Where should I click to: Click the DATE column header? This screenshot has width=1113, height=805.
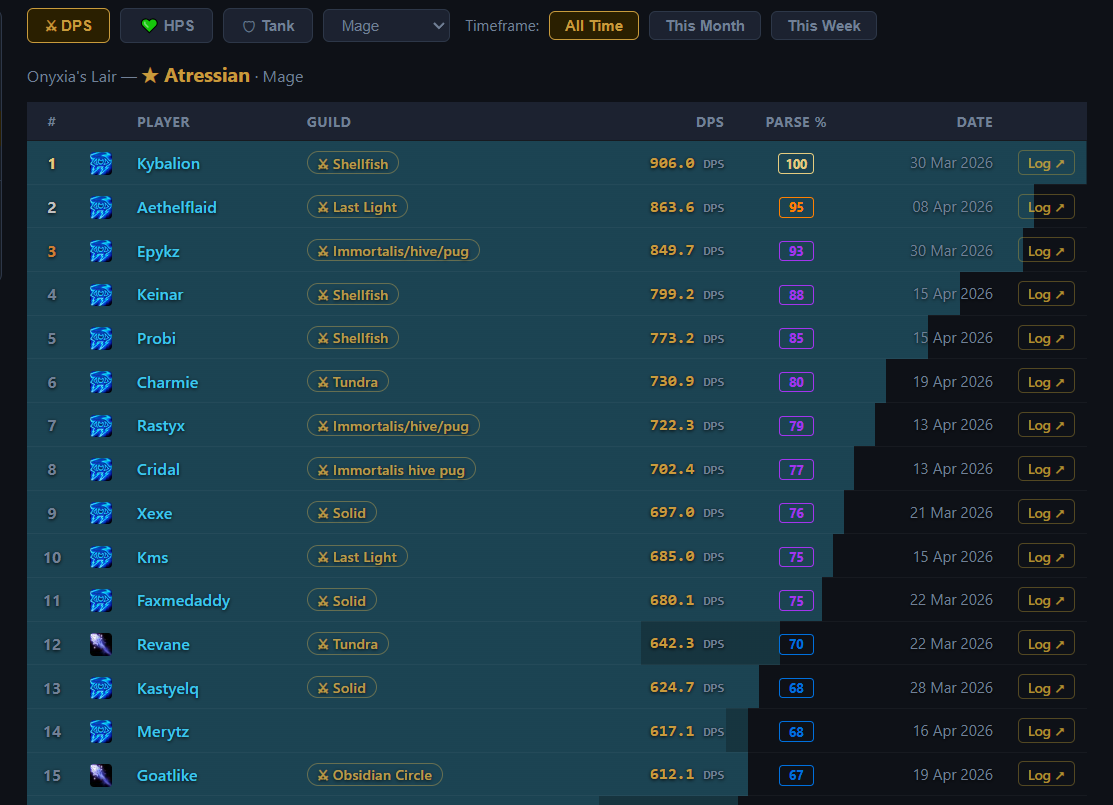(975, 122)
